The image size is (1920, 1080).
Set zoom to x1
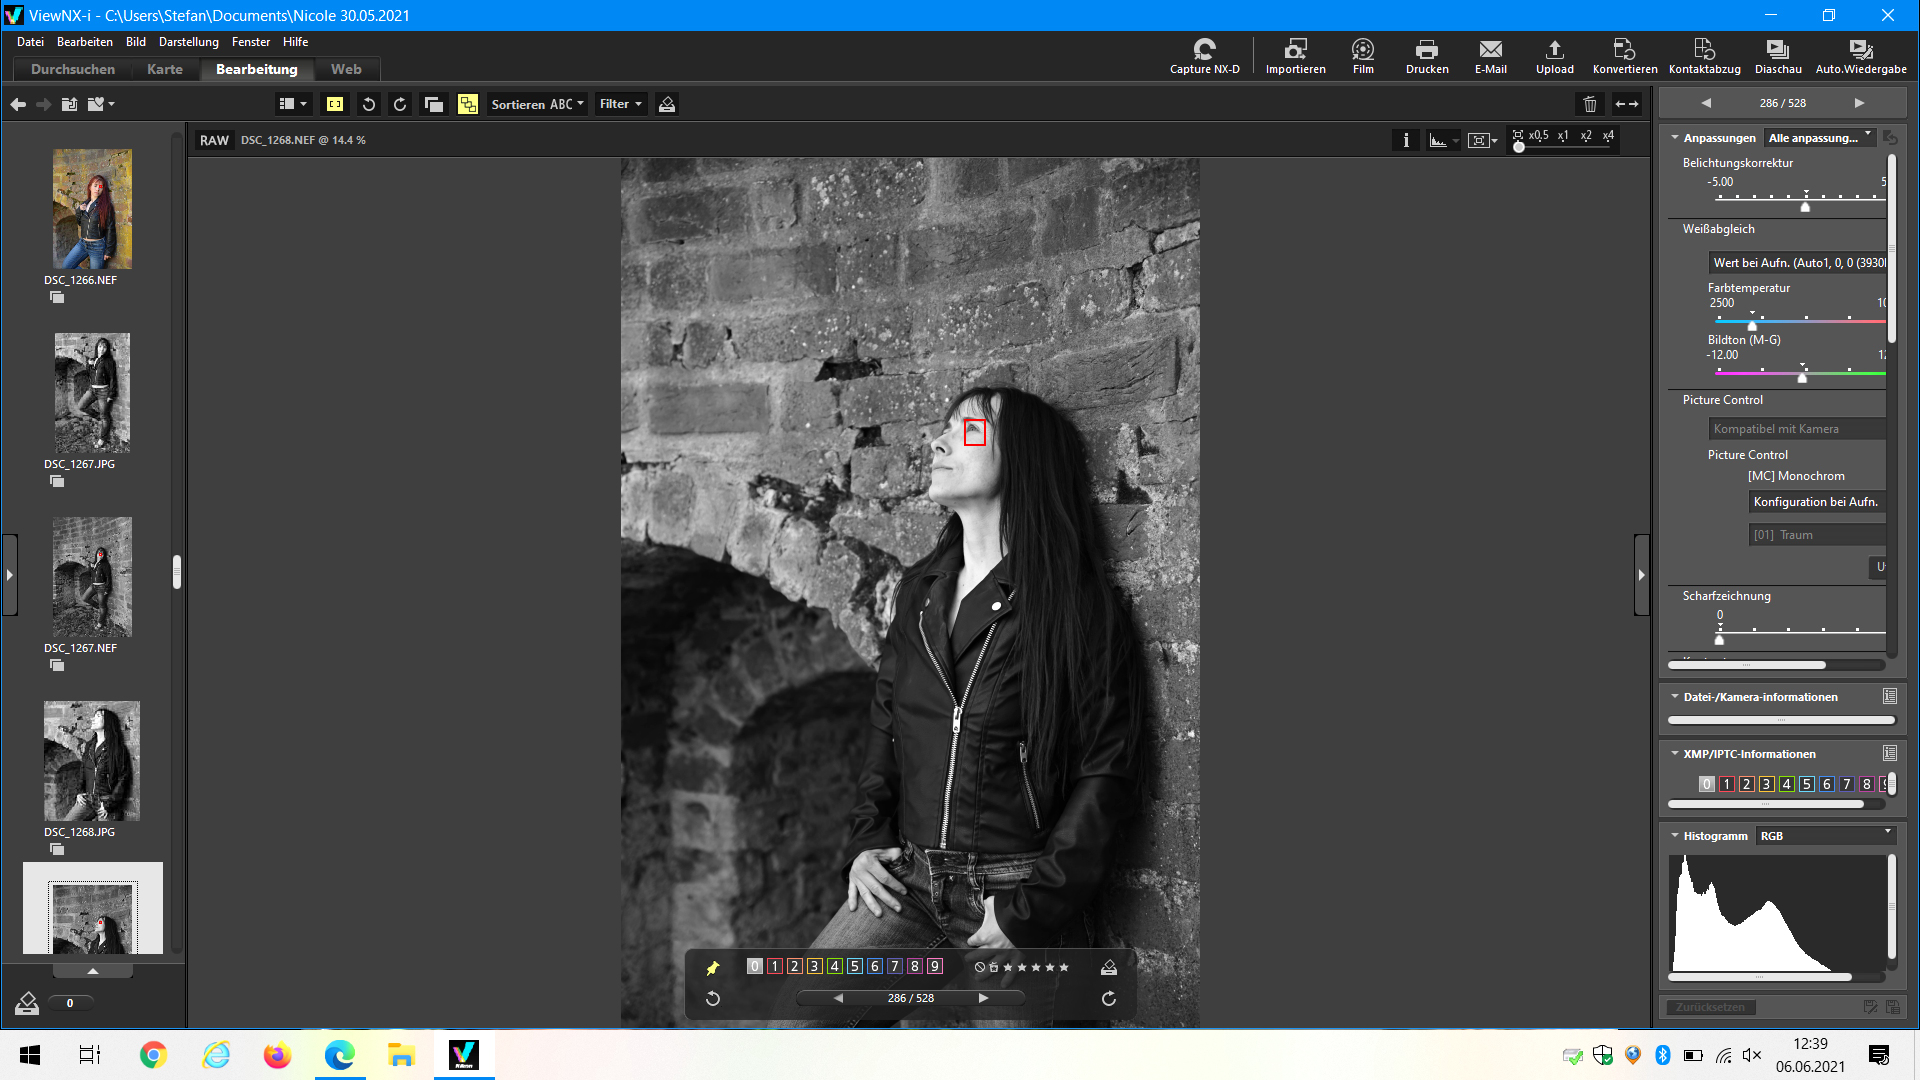1563,136
